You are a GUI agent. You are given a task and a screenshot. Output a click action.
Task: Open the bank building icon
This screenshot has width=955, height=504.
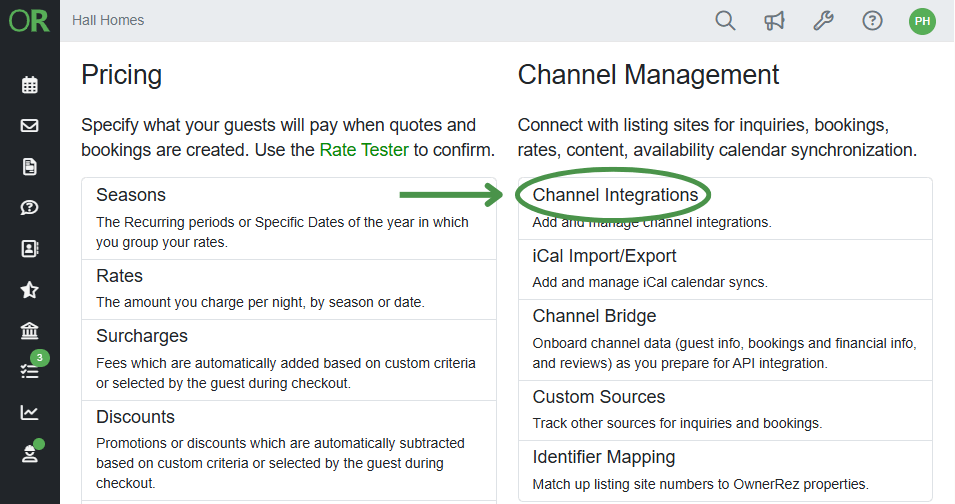(x=30, y=331)
